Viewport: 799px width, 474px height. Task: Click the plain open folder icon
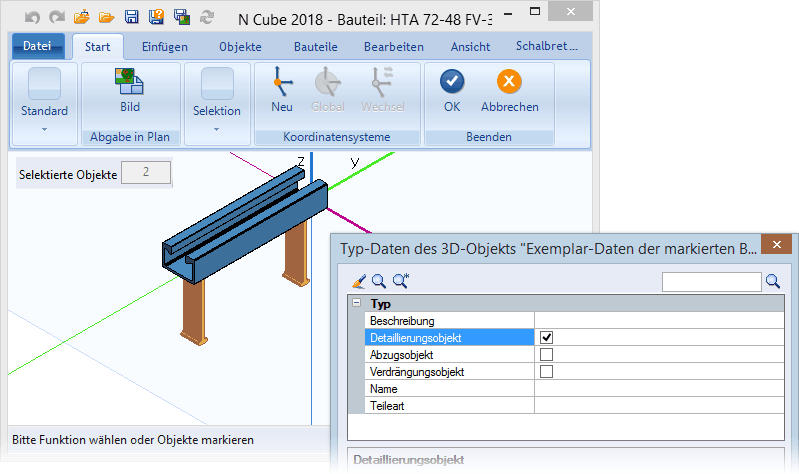pyautogui.click(x=106, y=18)
